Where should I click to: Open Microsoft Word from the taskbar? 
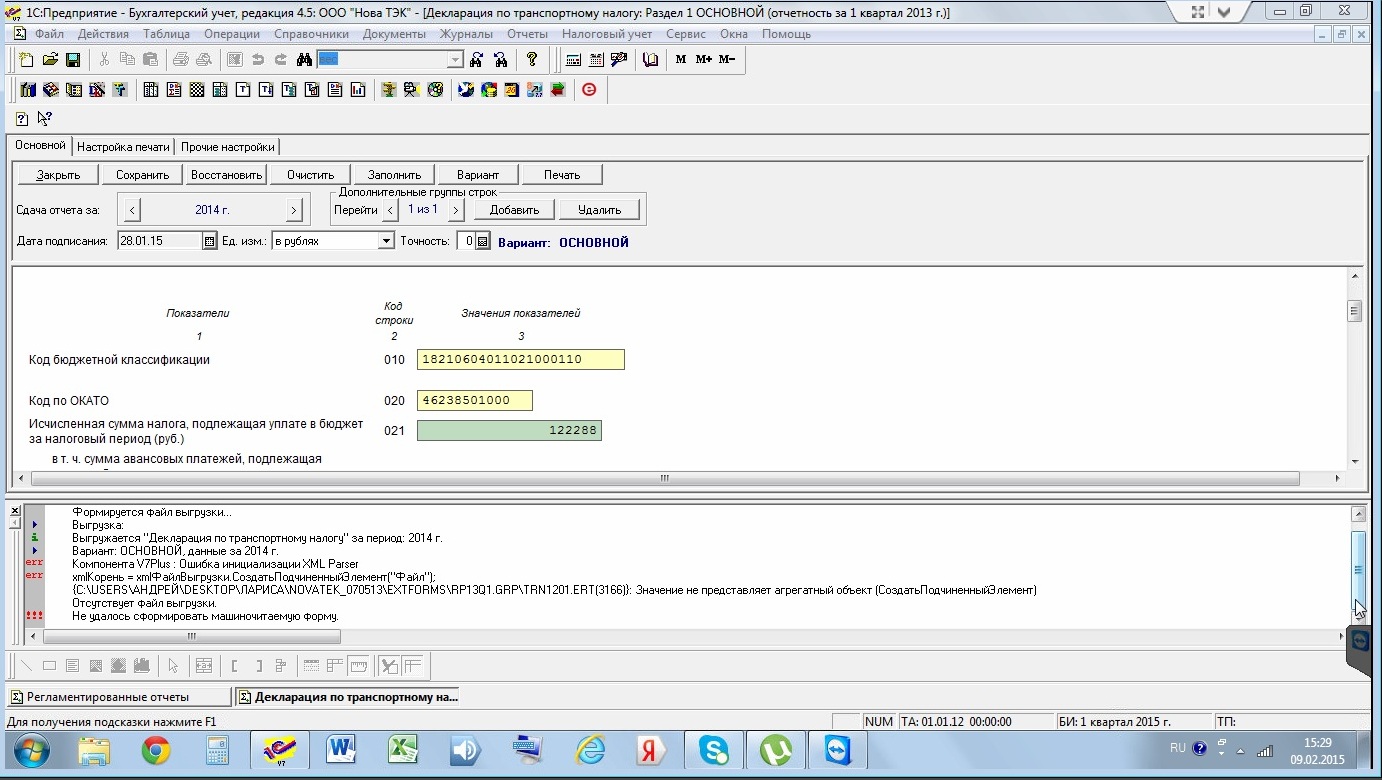(x=341, y=748)
